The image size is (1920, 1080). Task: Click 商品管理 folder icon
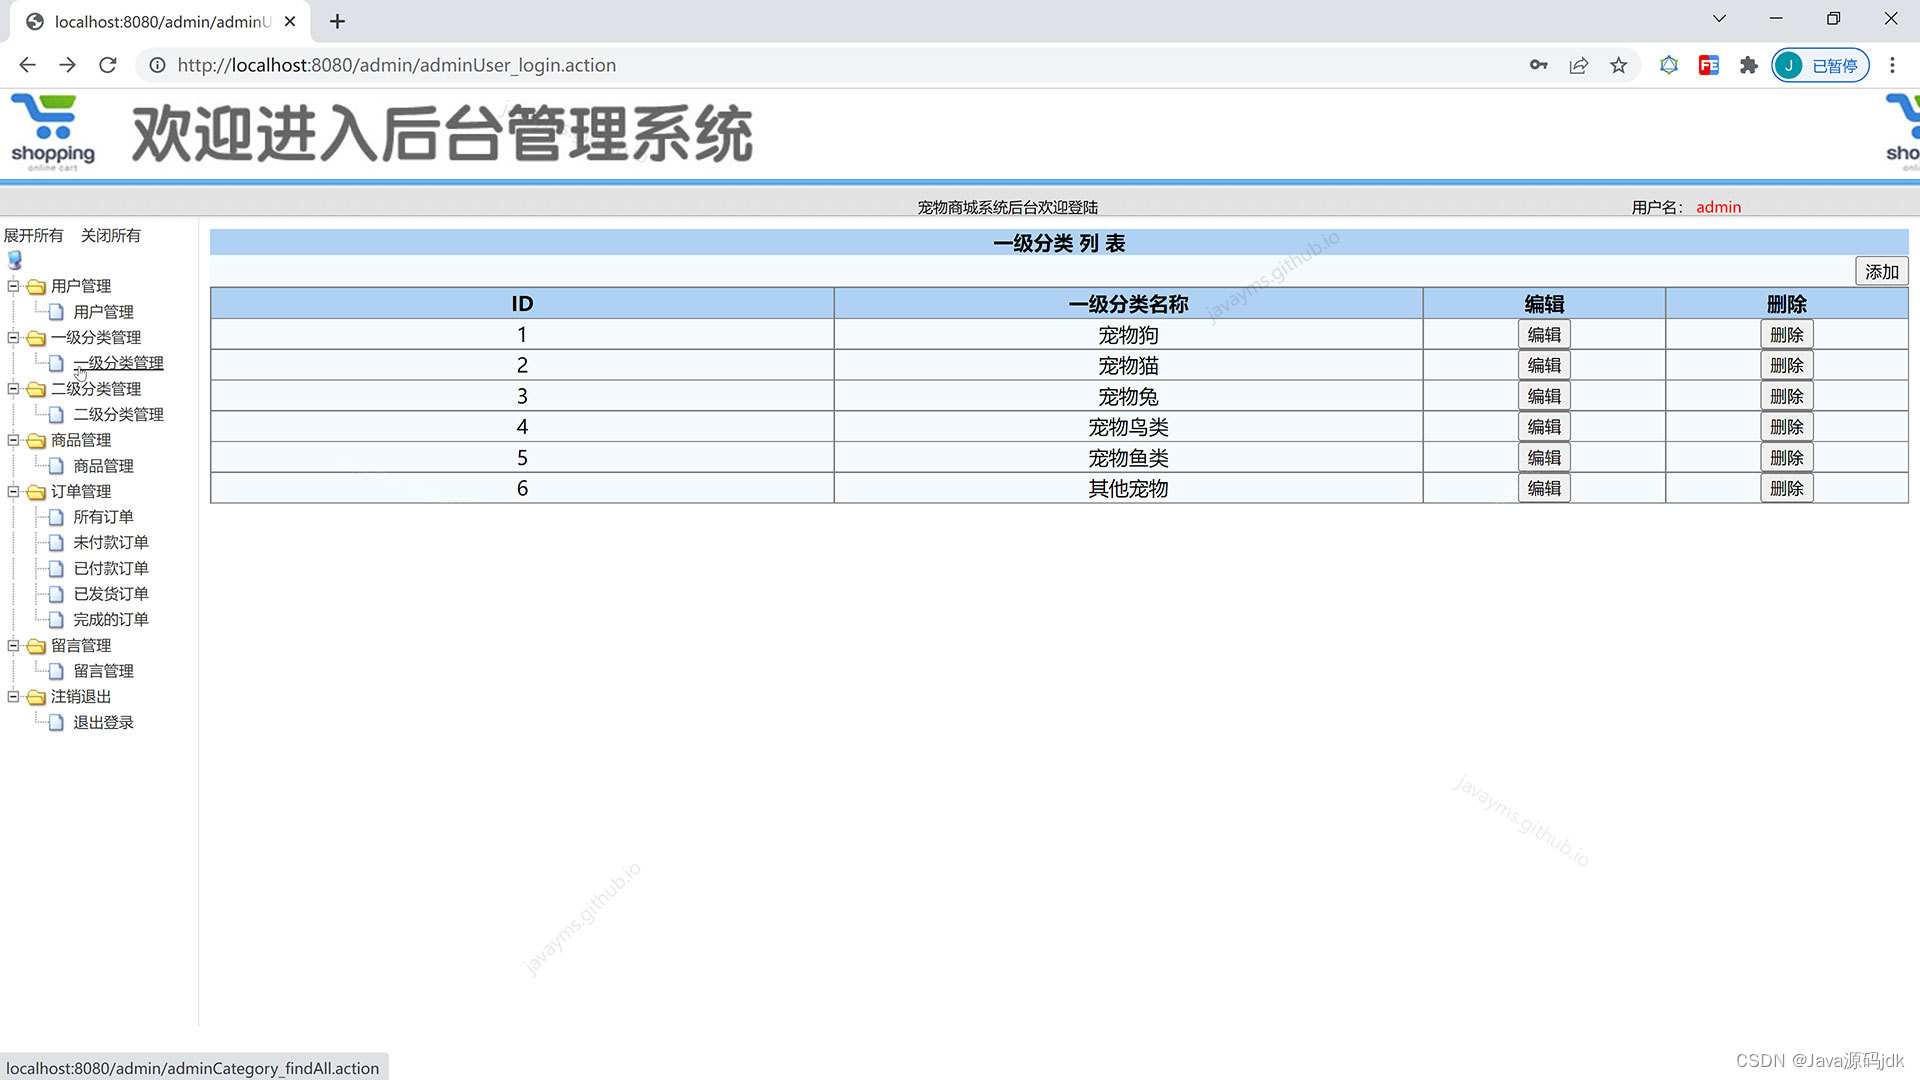pyautogui.click(x=37, y=440)
